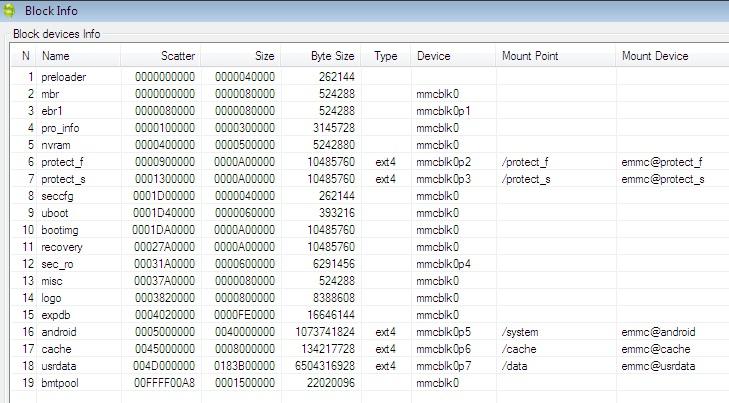Image resolution: width=729 pixels, height=403 pixels.
Task: Click the 0040000000 size value
Action: pos(245,332)
